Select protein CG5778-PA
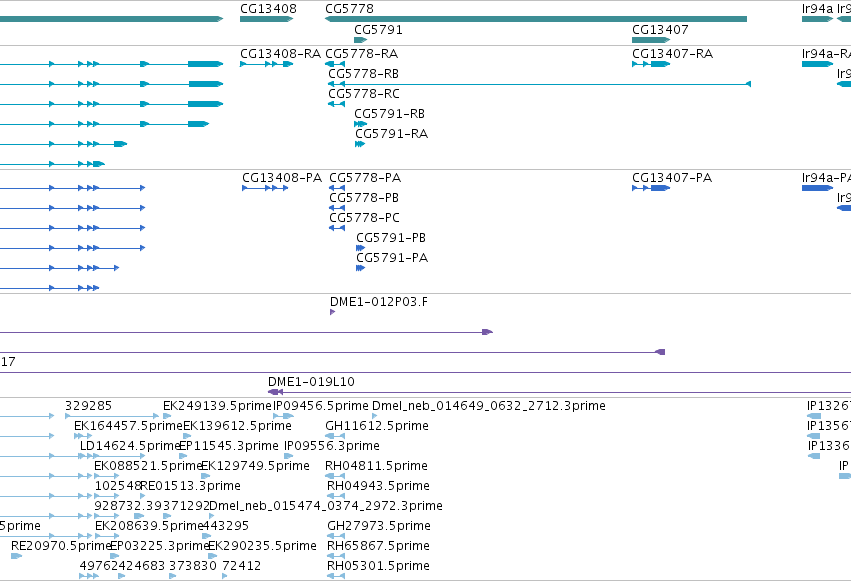851x581 pixels. point(365,178)
